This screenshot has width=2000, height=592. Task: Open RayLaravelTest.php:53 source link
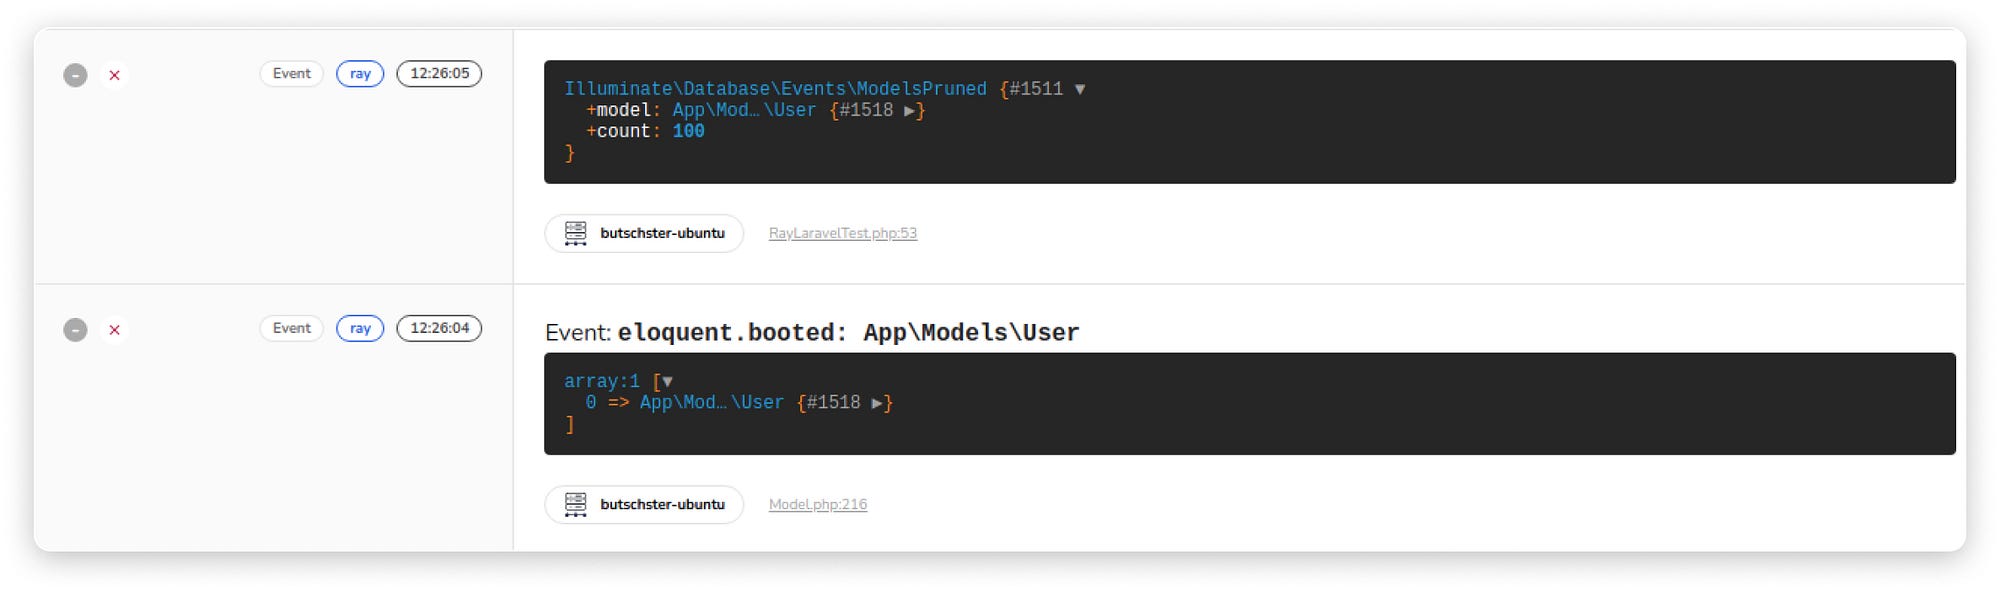[x=842, y=233]
